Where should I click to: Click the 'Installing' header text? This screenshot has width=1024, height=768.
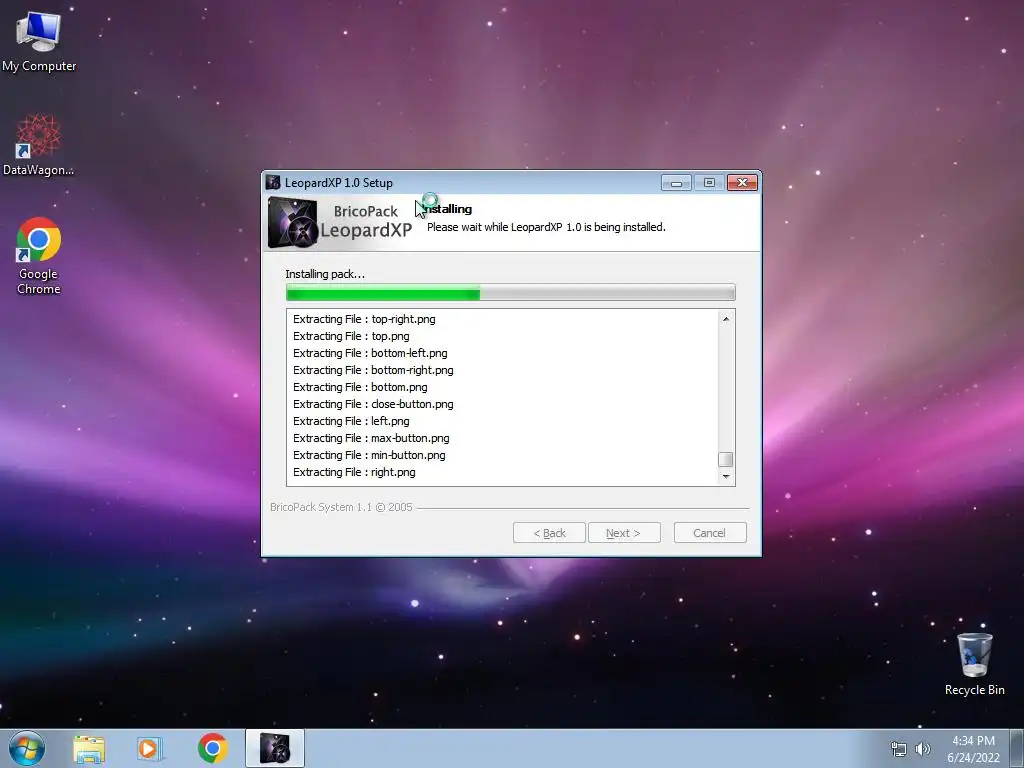click(448, 209)
